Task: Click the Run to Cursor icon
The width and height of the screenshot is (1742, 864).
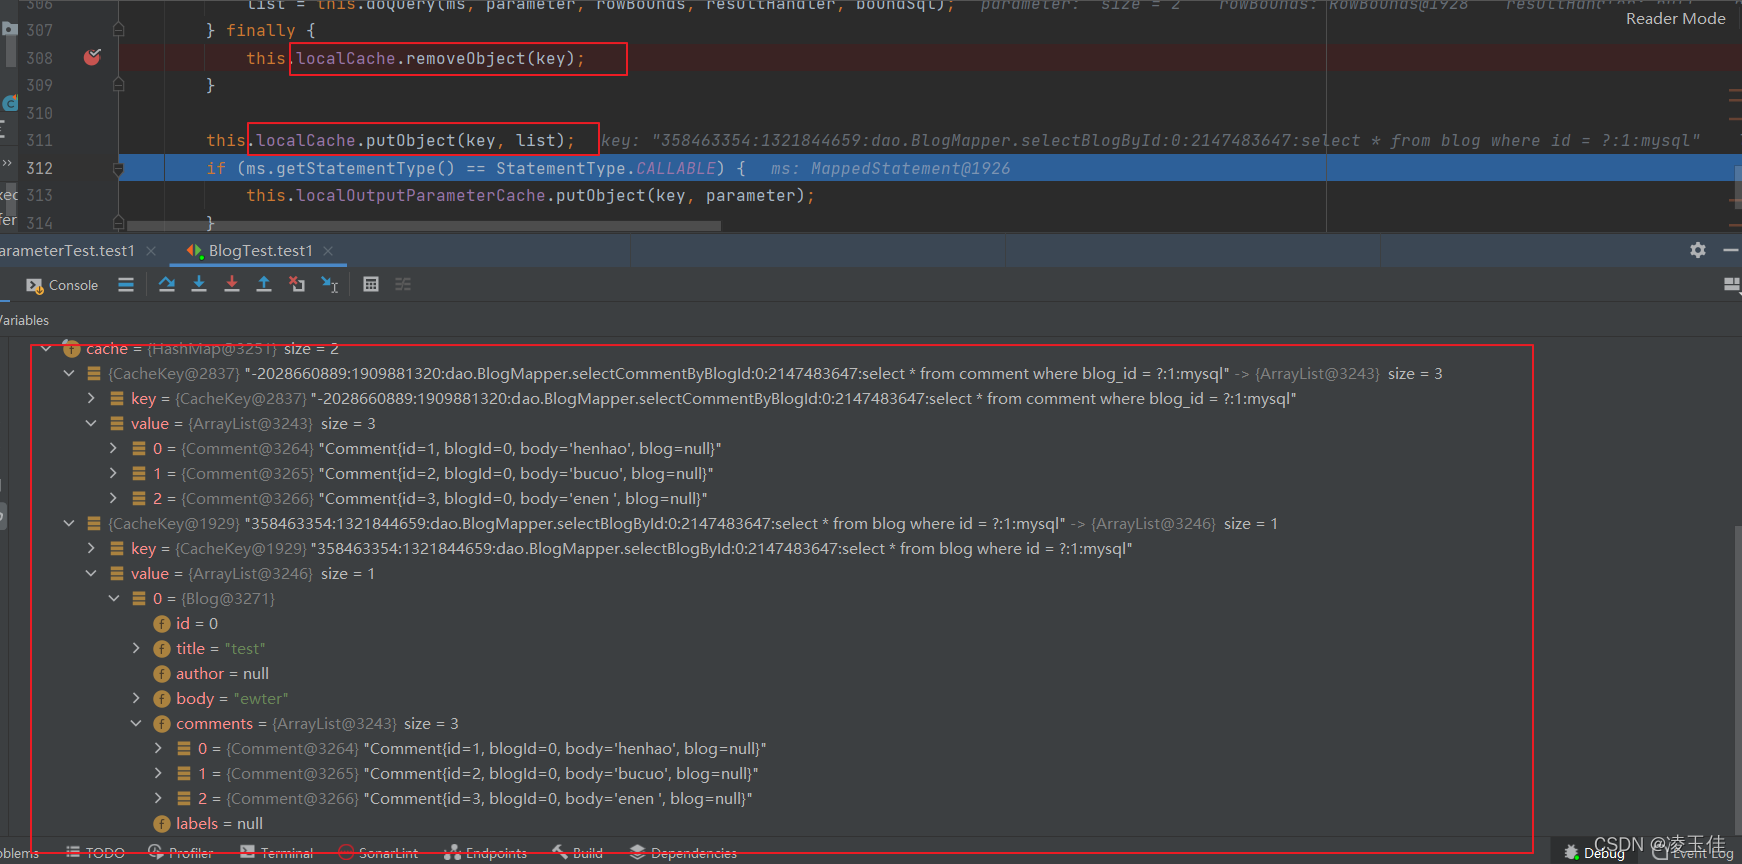Action: point(330,285)
